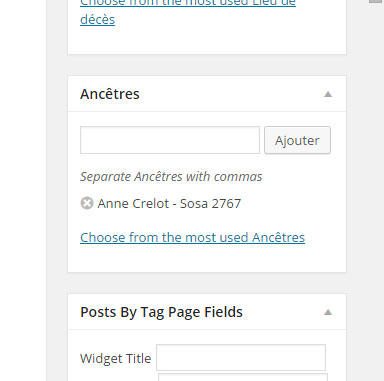Click the Ancêtres panel heading

(110, 94)
